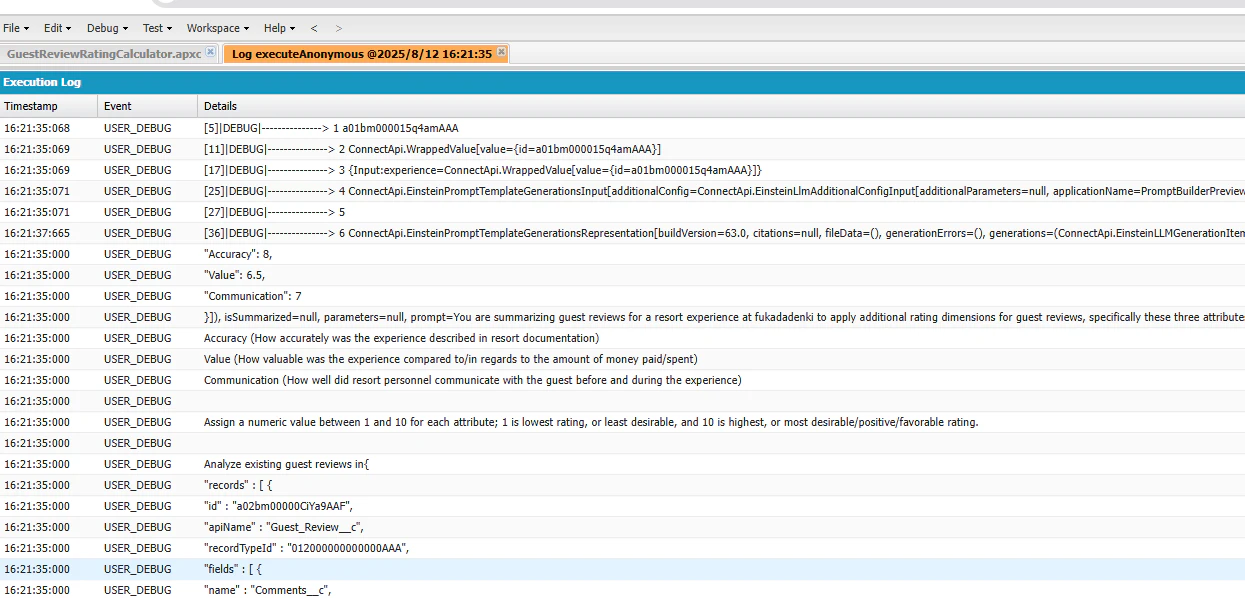Select the highlighted '"fields" : [ {' row
This screenshot has height=598, width=1245.
(x=622, y=569)
